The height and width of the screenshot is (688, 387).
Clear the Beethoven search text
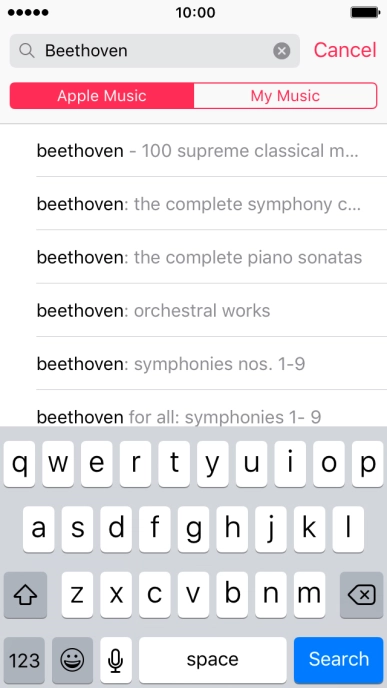(282, 51)
